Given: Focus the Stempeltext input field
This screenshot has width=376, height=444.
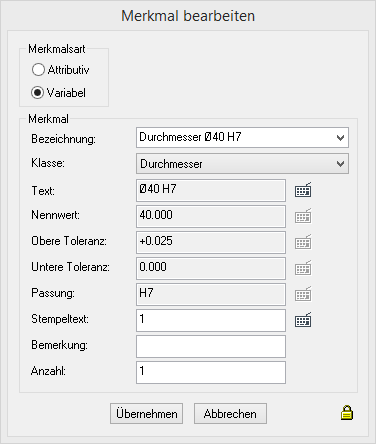Looking at the screenshot, I should coord(211,320).
